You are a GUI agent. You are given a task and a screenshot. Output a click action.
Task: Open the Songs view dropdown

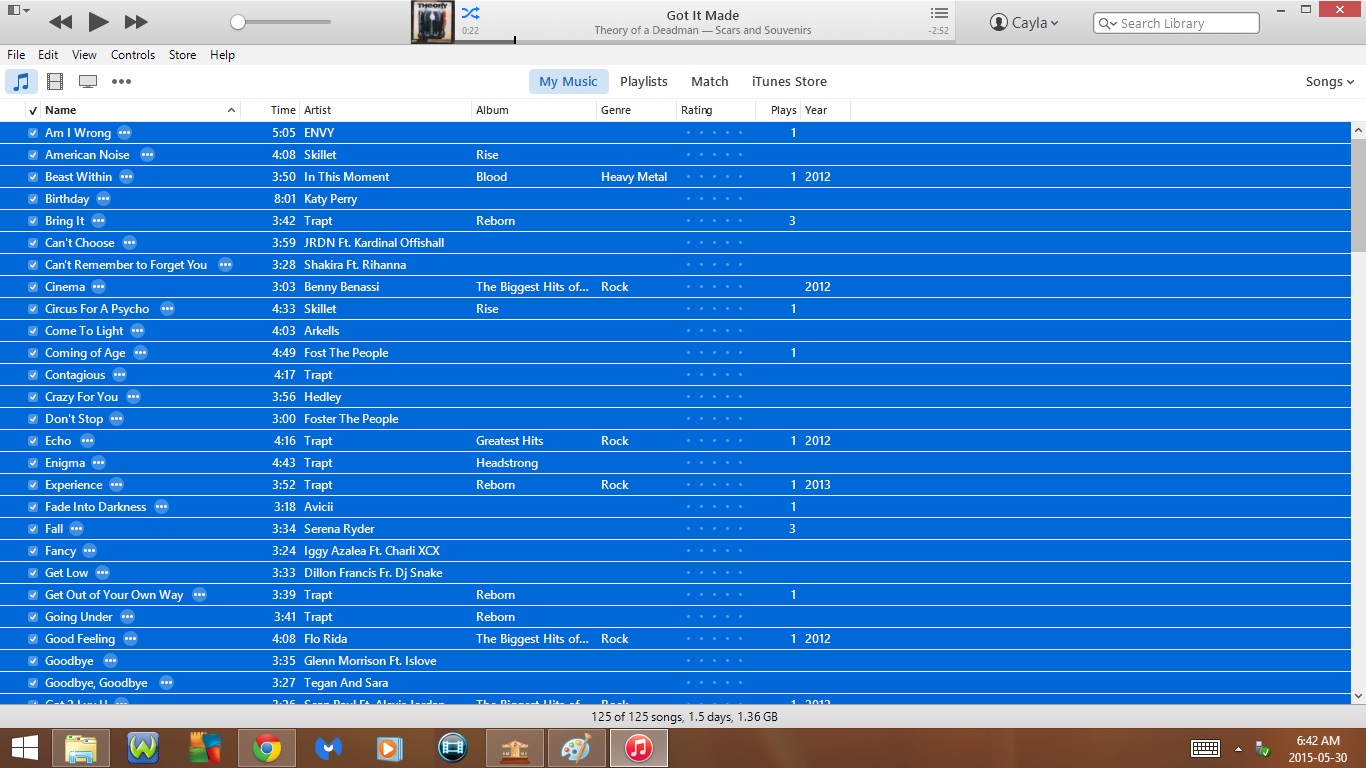point(1330,82)
